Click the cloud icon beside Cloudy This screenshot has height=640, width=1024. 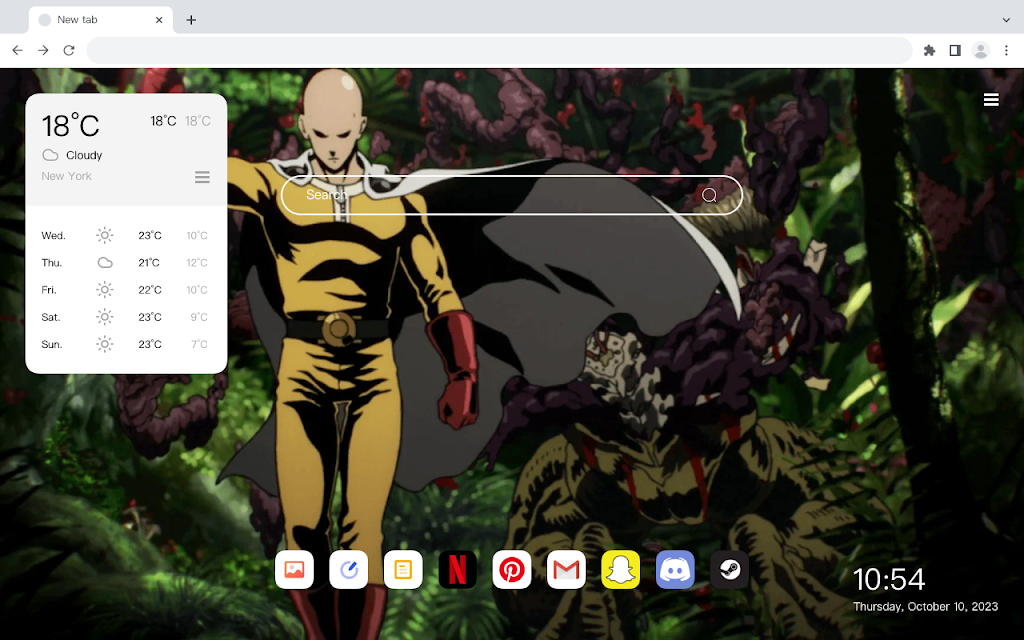[50, 155]
